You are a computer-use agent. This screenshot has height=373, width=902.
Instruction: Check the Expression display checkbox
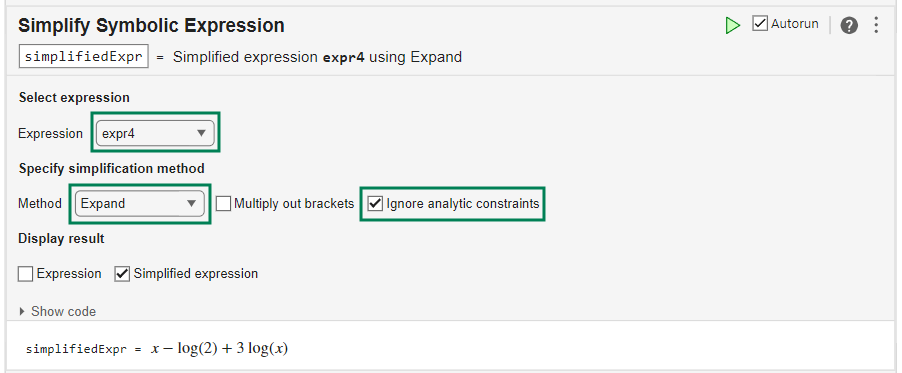tap(25, 274)
